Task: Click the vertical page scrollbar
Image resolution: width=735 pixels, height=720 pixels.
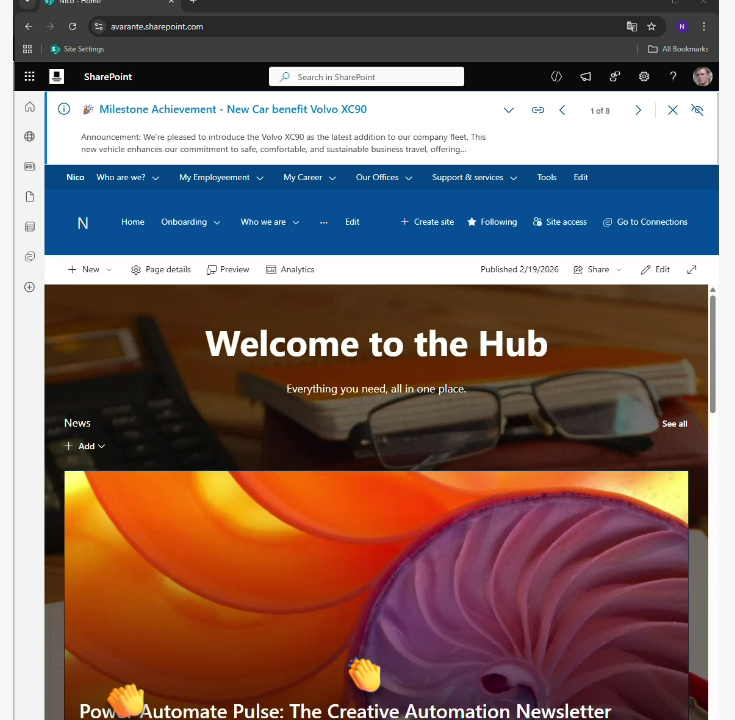Action: pos(712,354)
